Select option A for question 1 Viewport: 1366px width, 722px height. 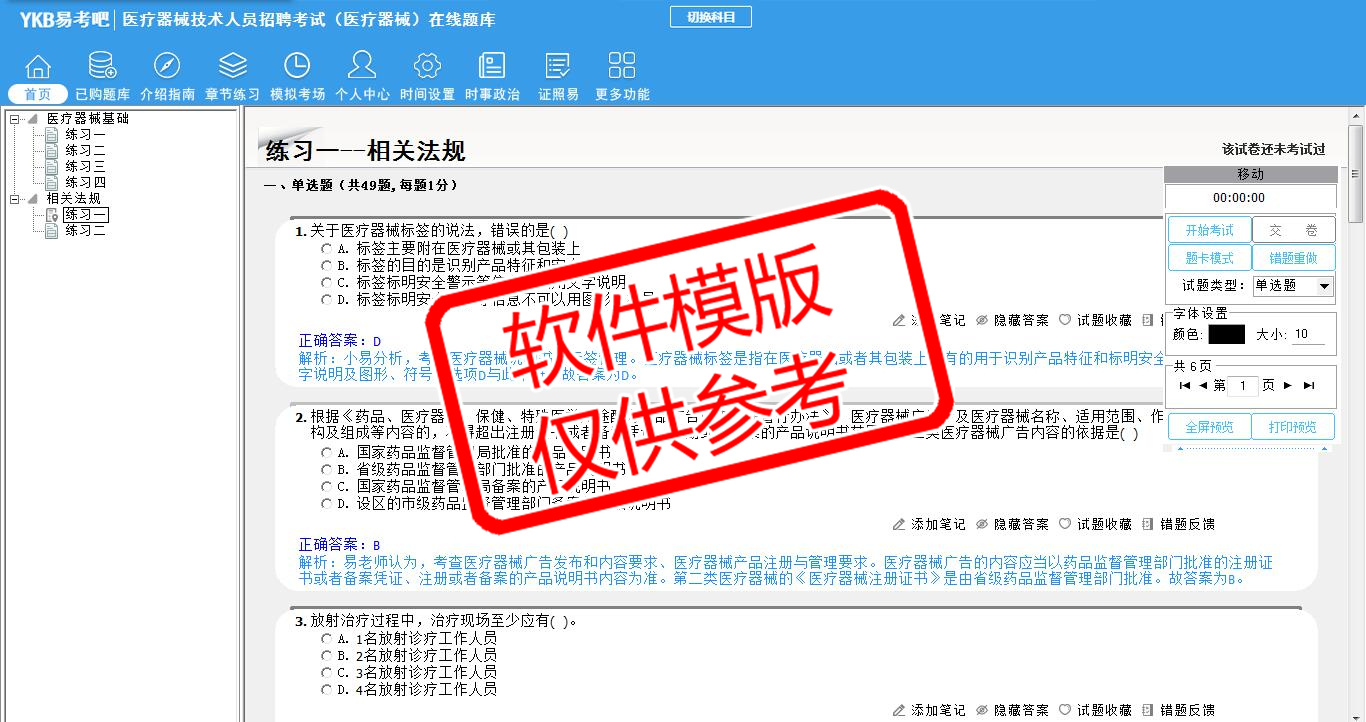tap(326, 249)
